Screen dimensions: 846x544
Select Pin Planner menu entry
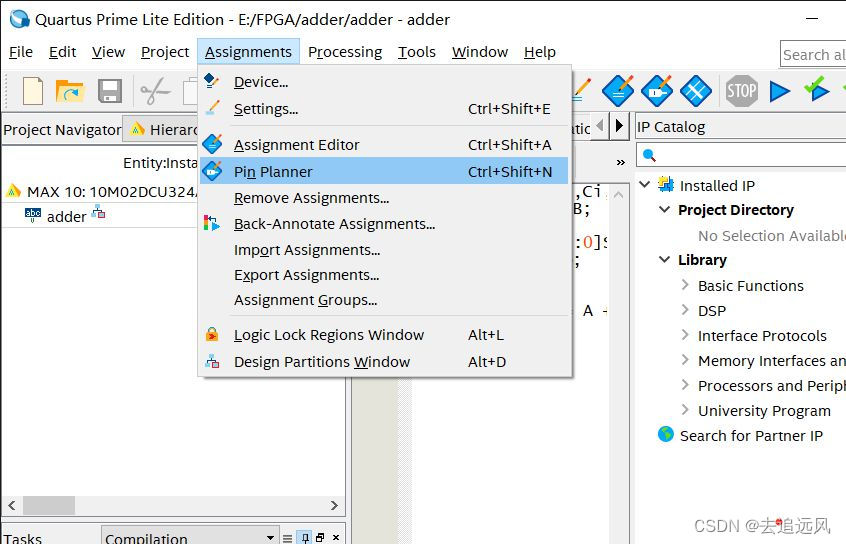click(385, 171)
